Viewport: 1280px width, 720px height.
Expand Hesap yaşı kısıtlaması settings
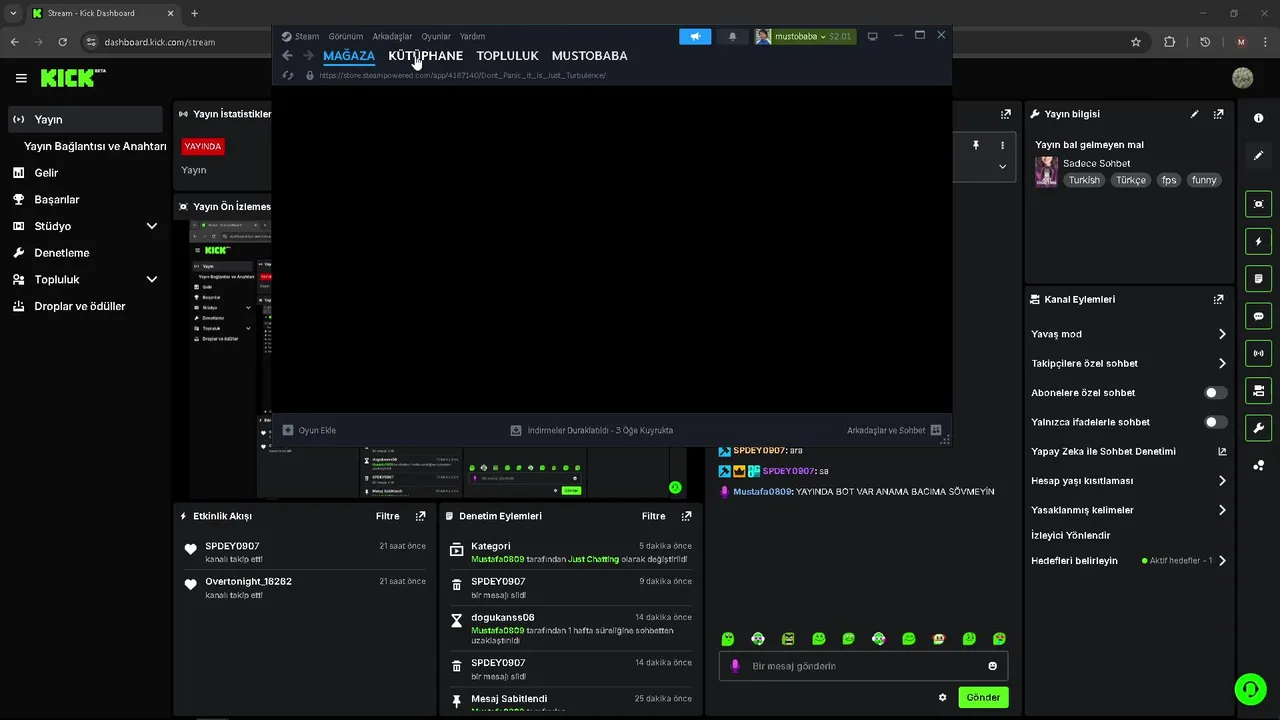(1222, 481)
